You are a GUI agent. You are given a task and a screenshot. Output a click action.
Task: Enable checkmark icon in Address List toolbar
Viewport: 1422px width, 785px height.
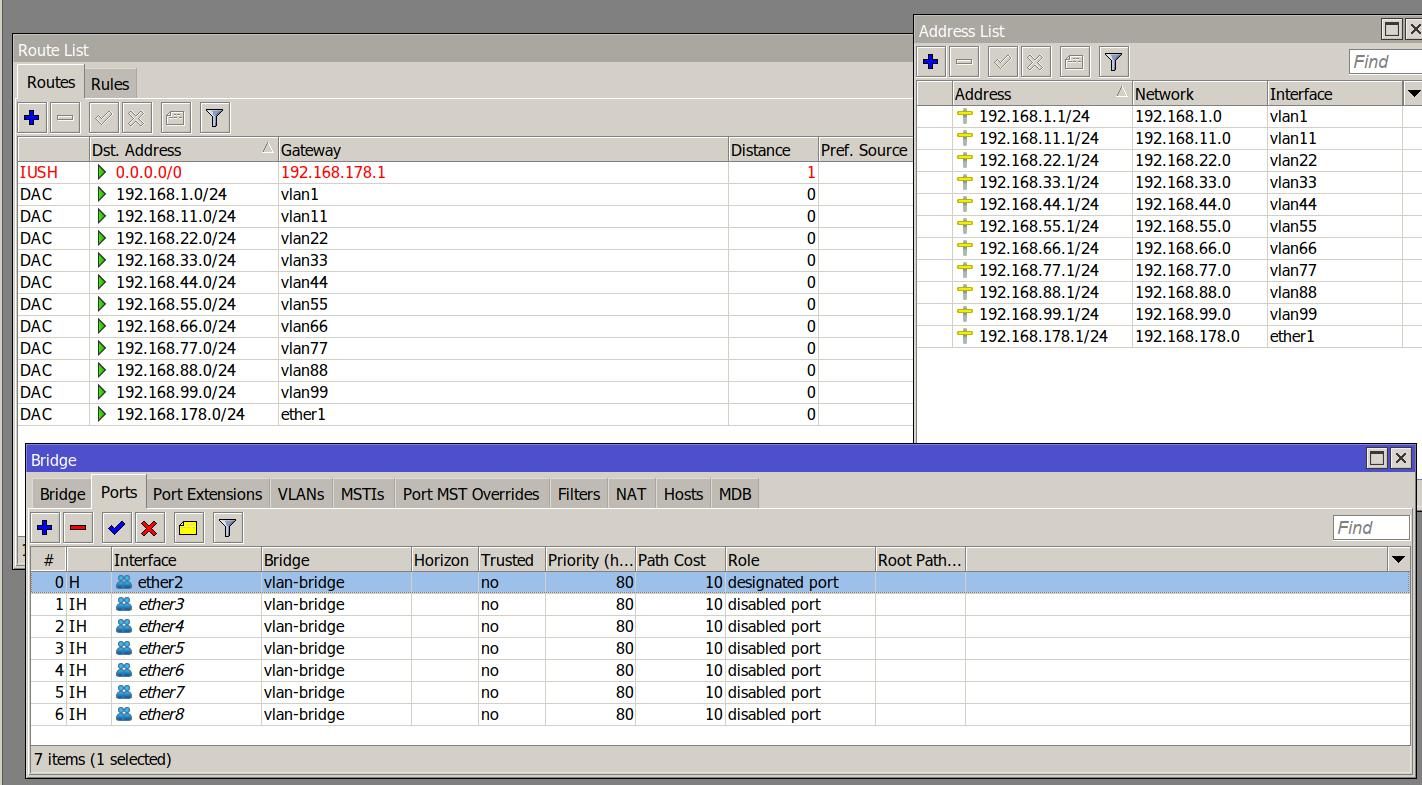tap(1002, 62)
